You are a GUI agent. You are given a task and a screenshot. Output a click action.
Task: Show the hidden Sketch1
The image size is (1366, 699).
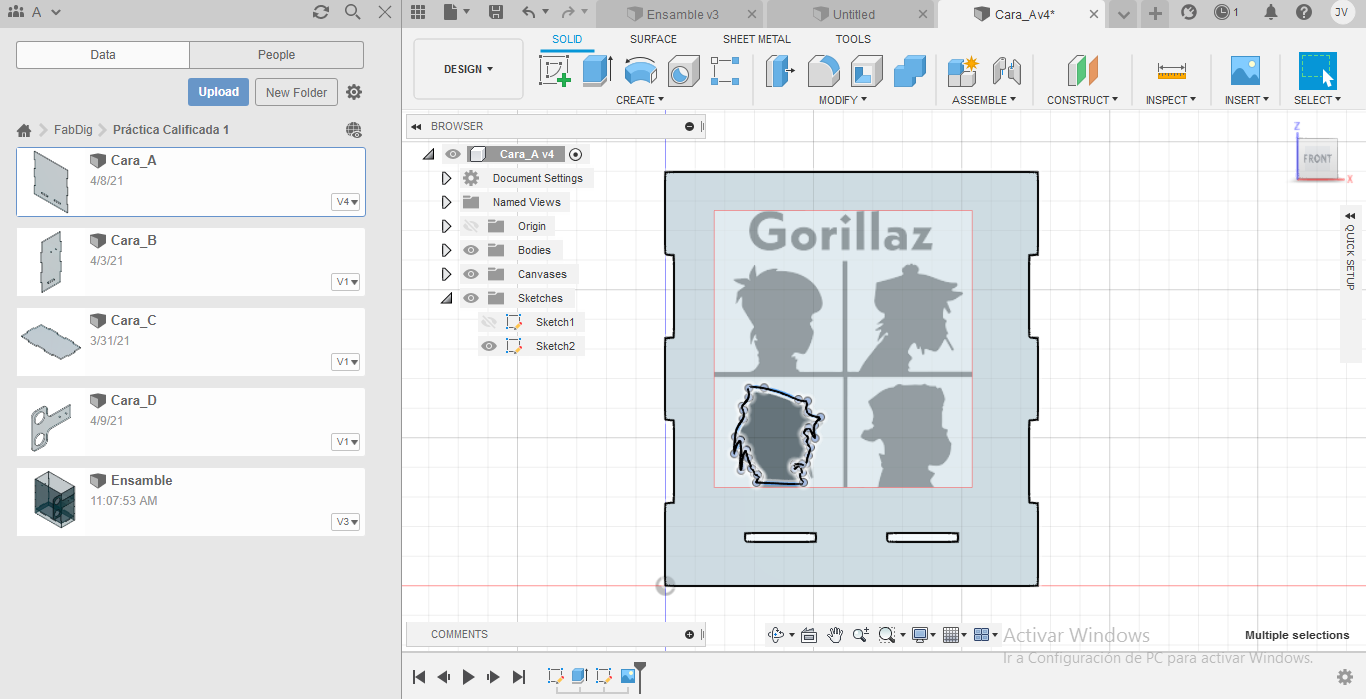(489, 322)
